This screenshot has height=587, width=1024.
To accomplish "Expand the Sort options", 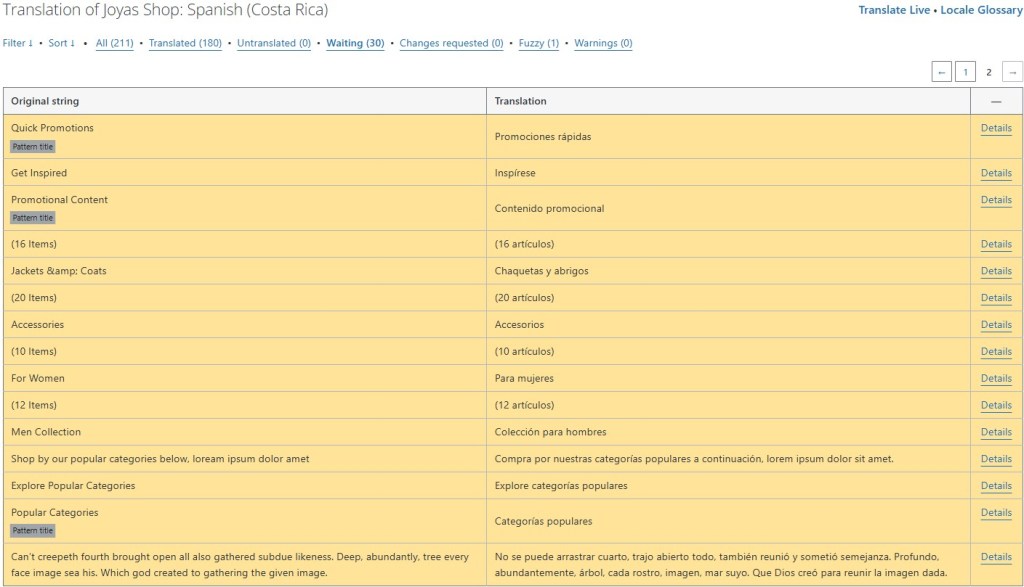I will [62, 44].
